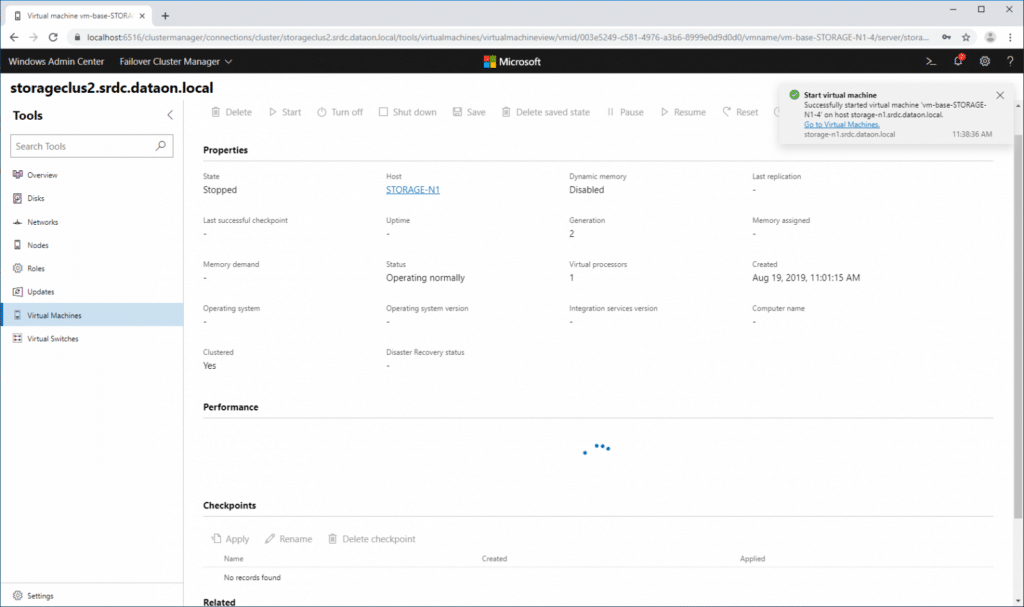Reload the page with the refresh icon
This screenshot has width=1024, height=607.
click(x=53, y=37)
